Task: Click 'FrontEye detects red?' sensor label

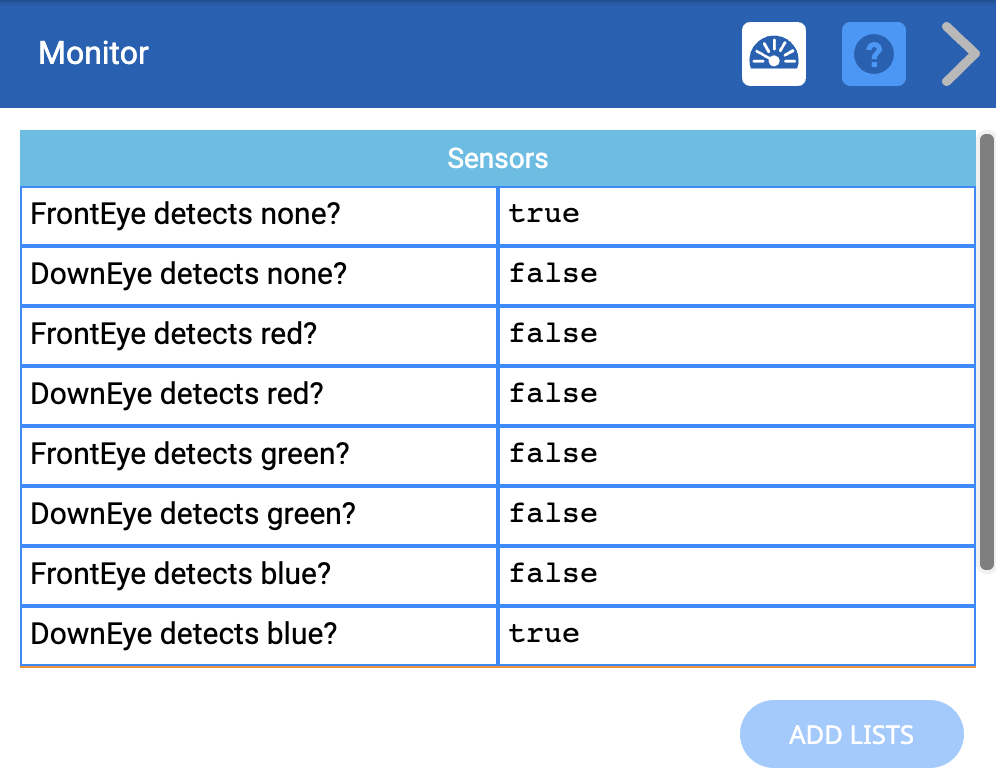Action: [x=174, y=334]
